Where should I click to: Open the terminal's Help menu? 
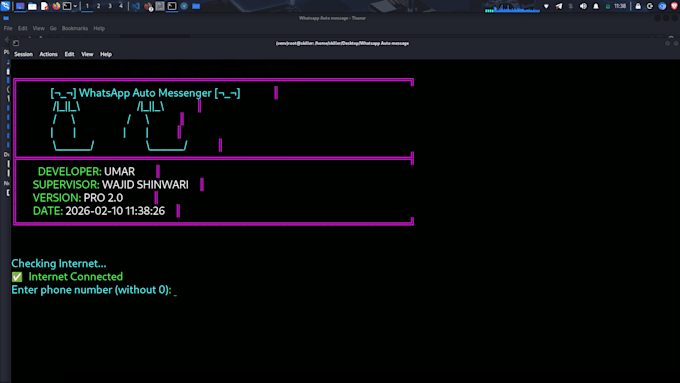(106, 54)
